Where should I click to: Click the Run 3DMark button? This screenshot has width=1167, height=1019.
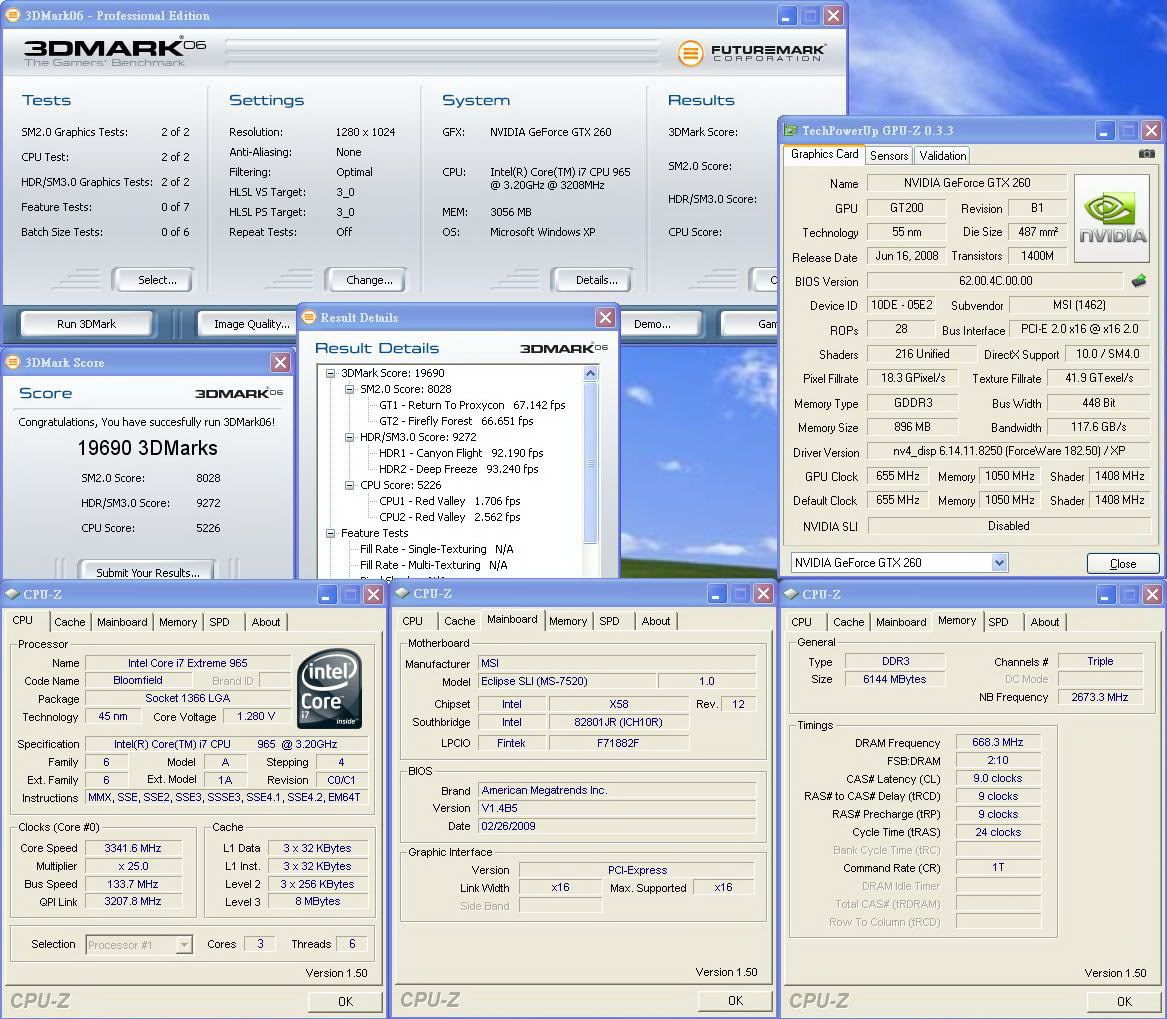(86, 324)
